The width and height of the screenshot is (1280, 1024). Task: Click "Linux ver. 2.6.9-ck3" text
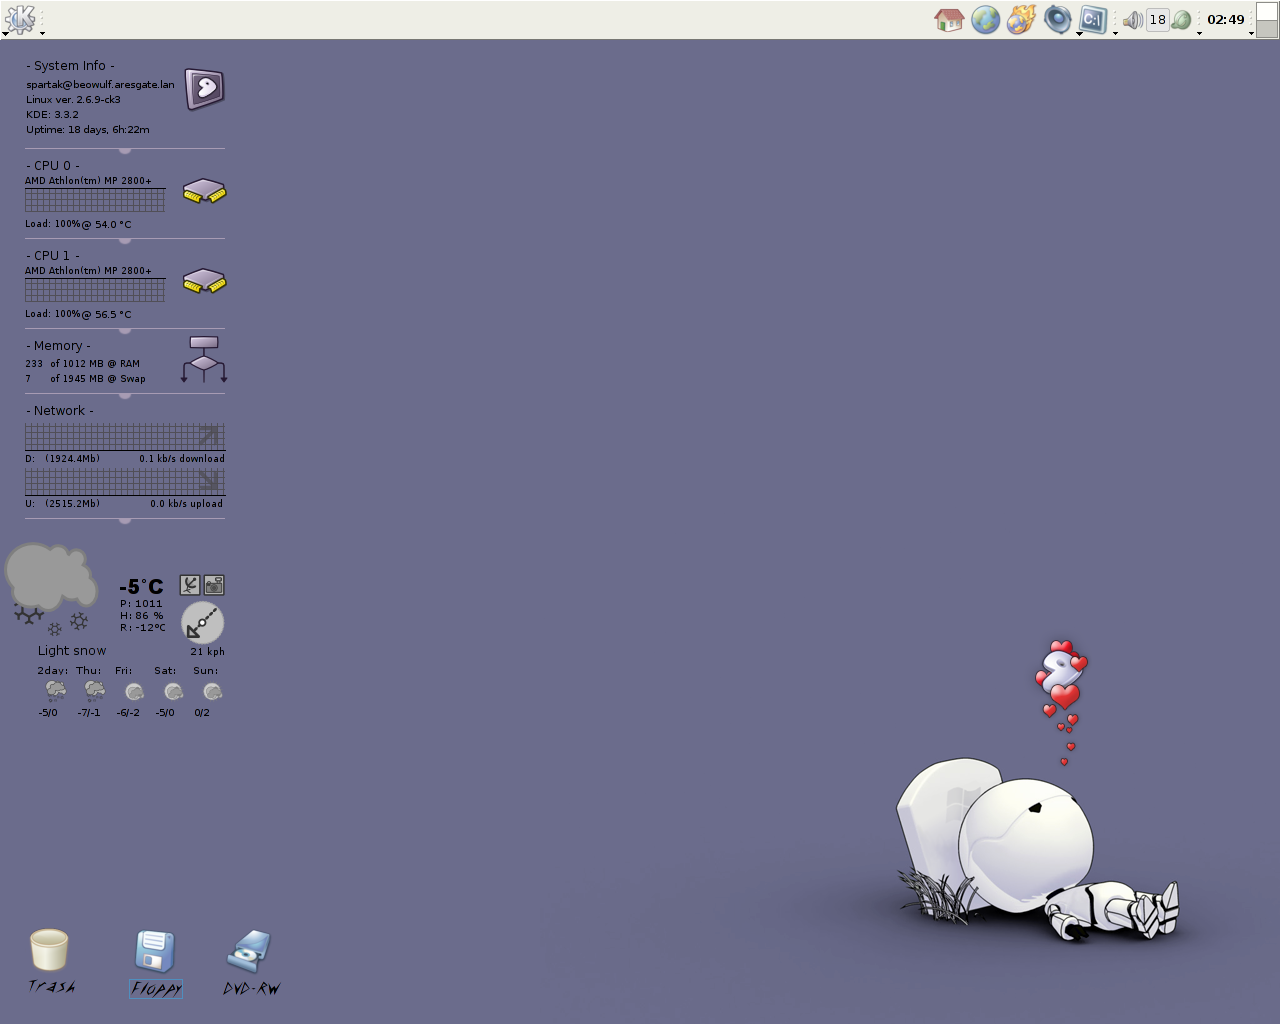[73, 100]
